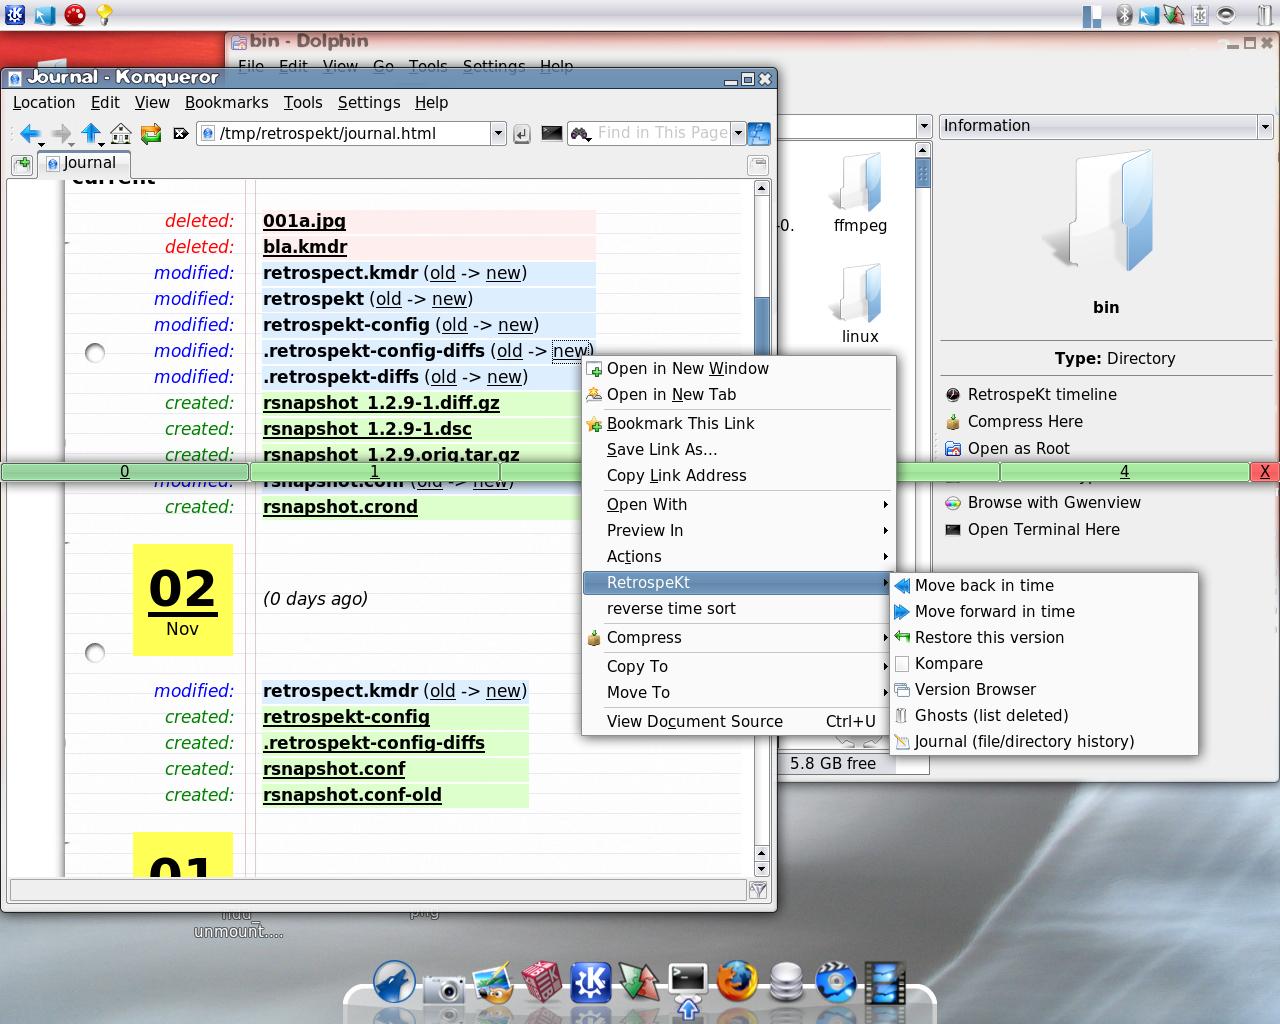Open the Information panel dropdown in Dolphin

[1265, 126]
